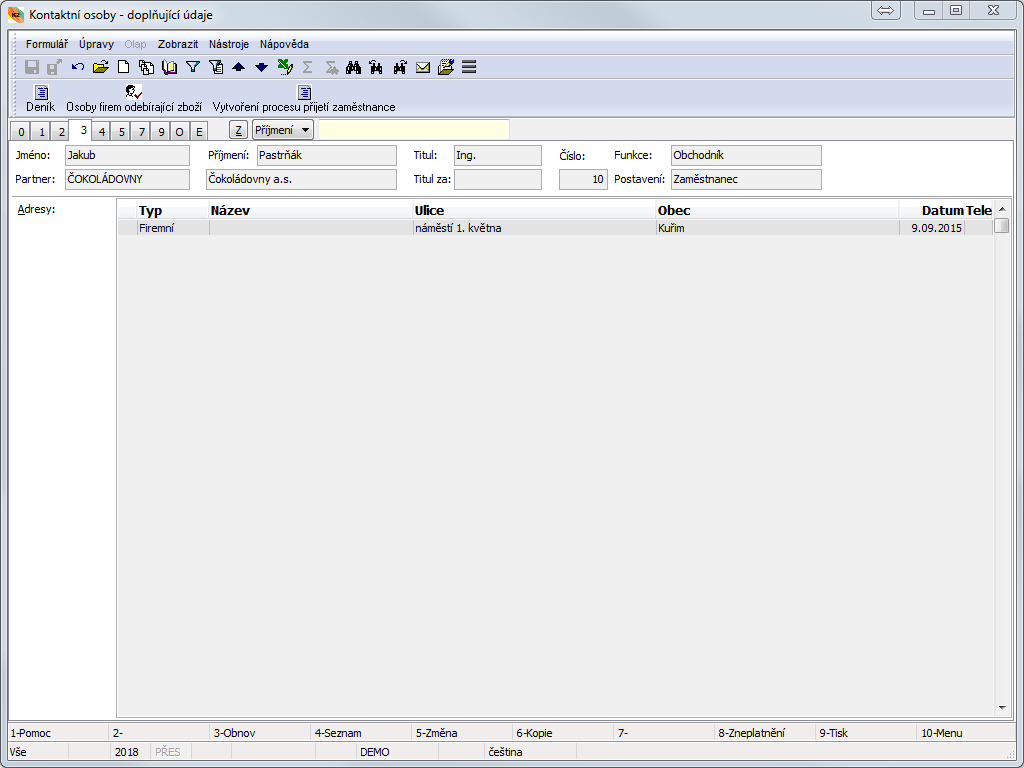
Task: Click the open folder toolbar icon
Action: click(x=100, y=67)
